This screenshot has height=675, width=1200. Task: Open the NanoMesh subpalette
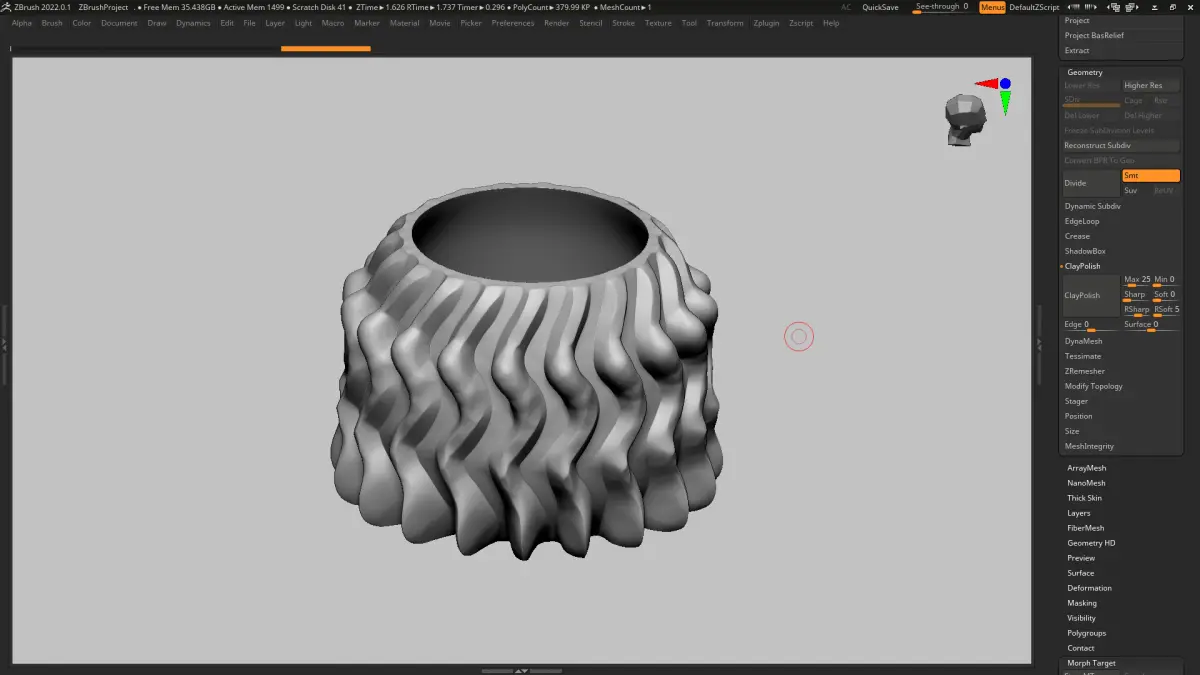tap(1086, 483)
